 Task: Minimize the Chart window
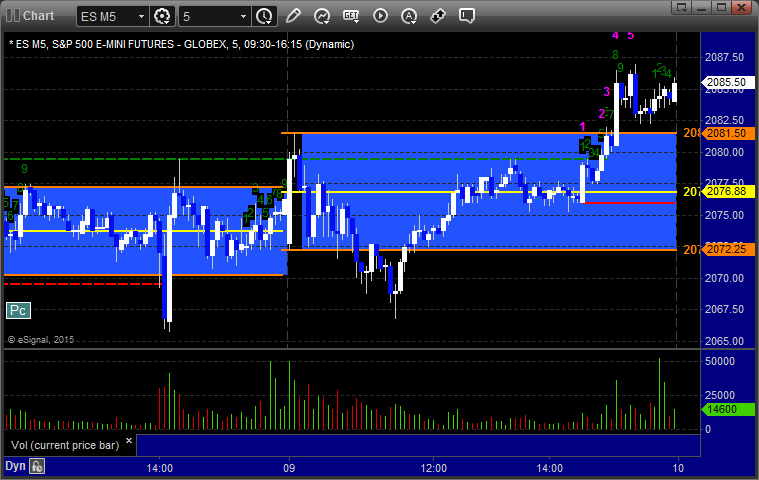701,7
